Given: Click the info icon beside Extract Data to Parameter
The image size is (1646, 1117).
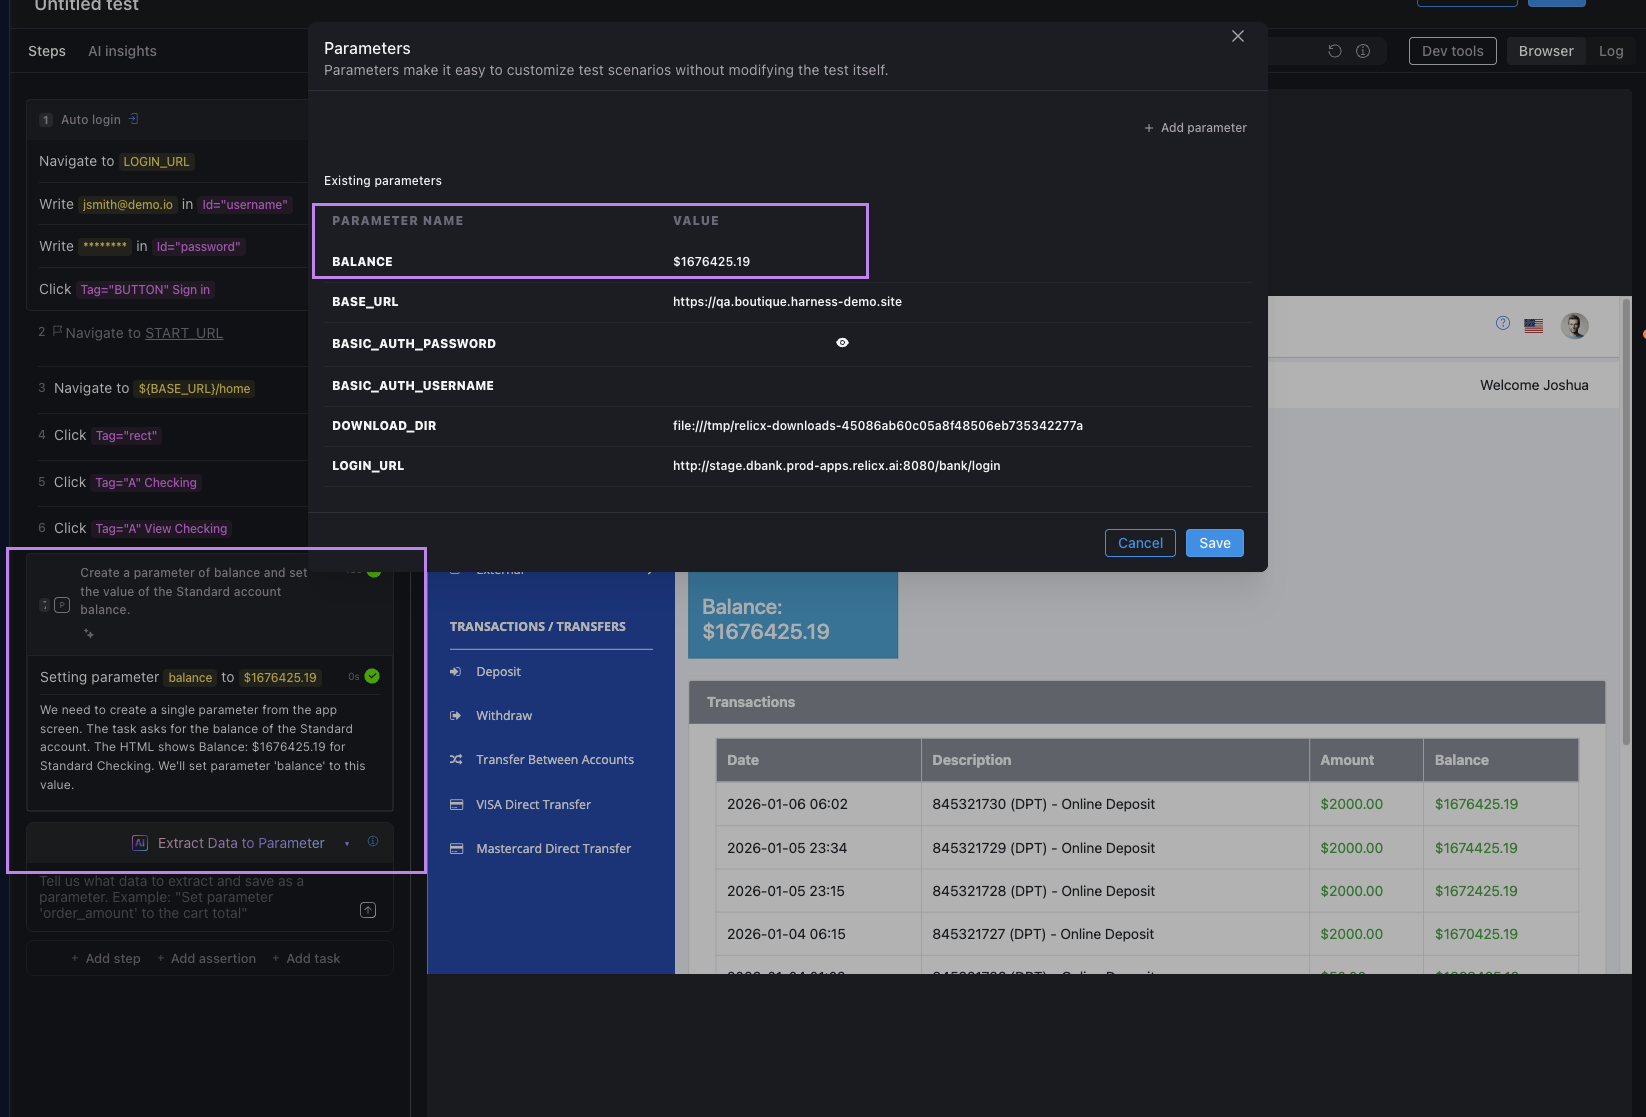Looking at the screenshot, I should [373, 842].
